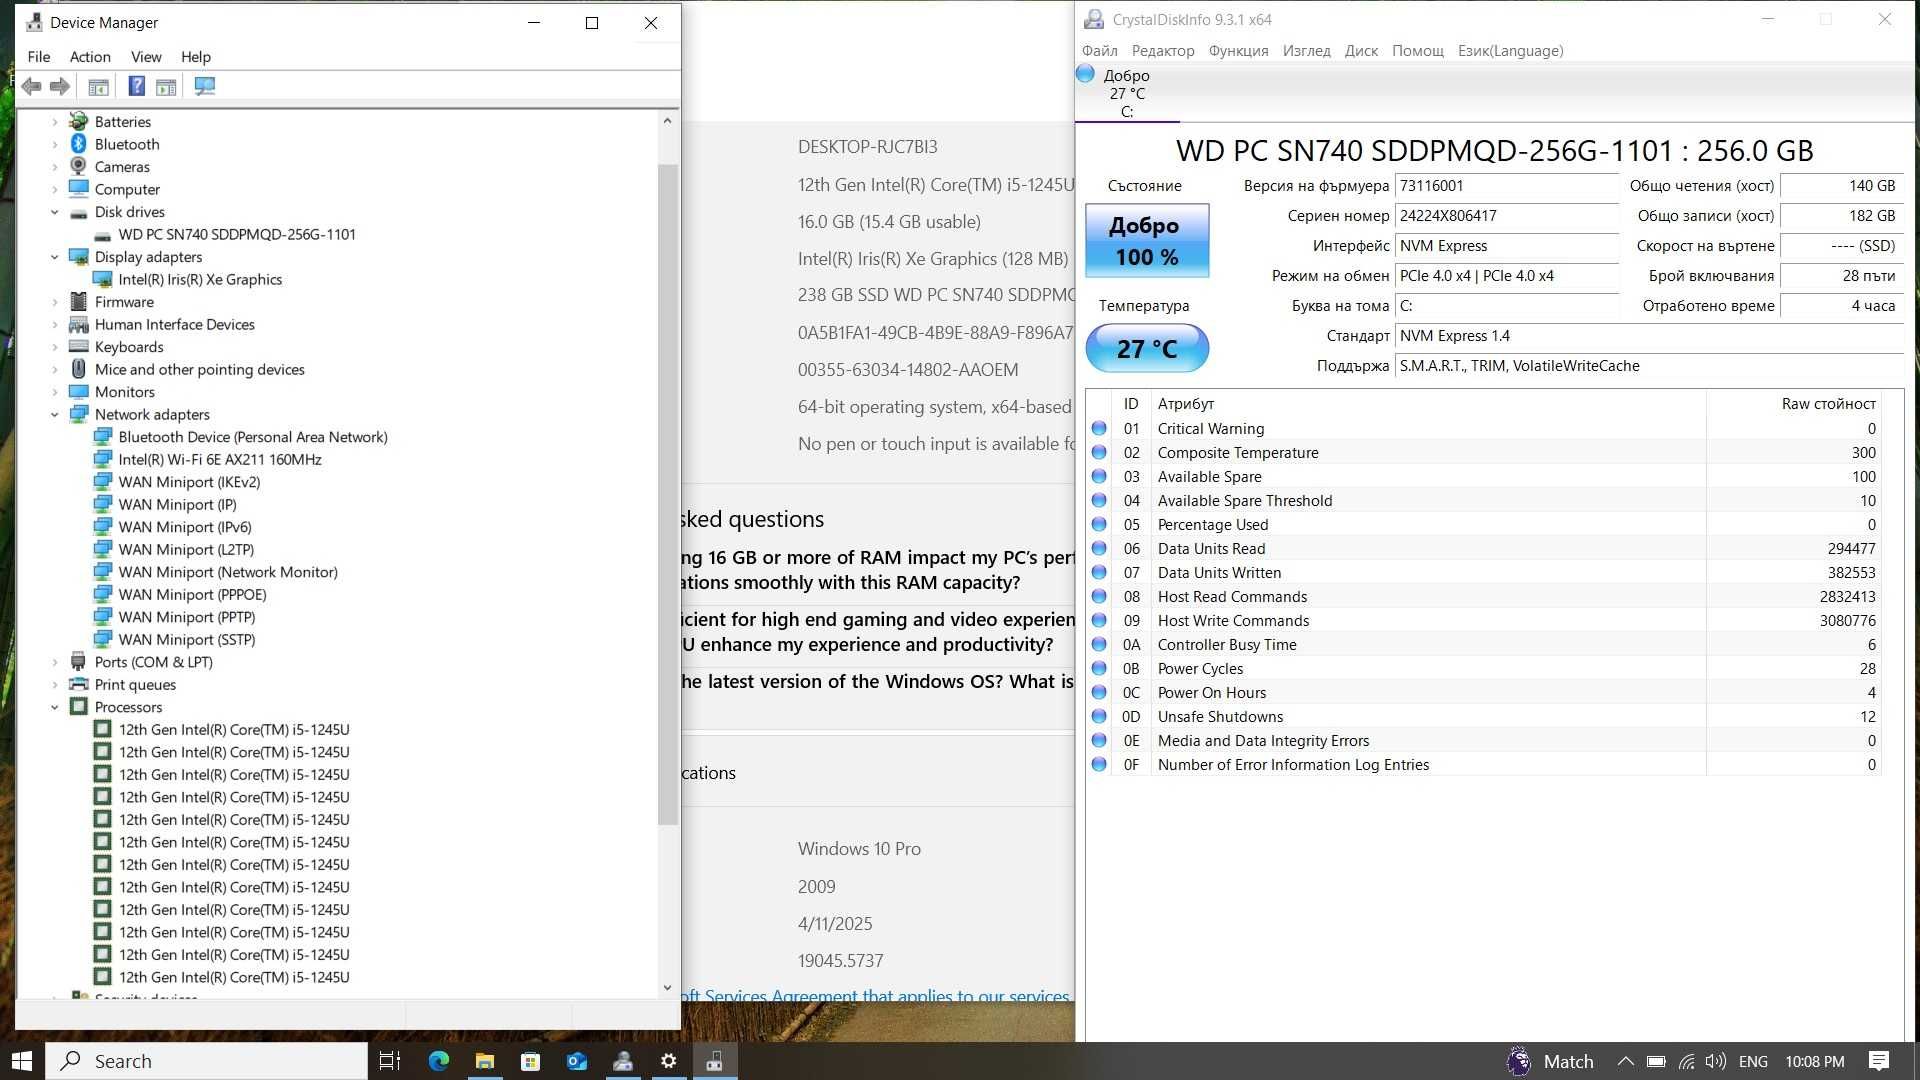Click the taskbar Search box

coord(206,1061)
